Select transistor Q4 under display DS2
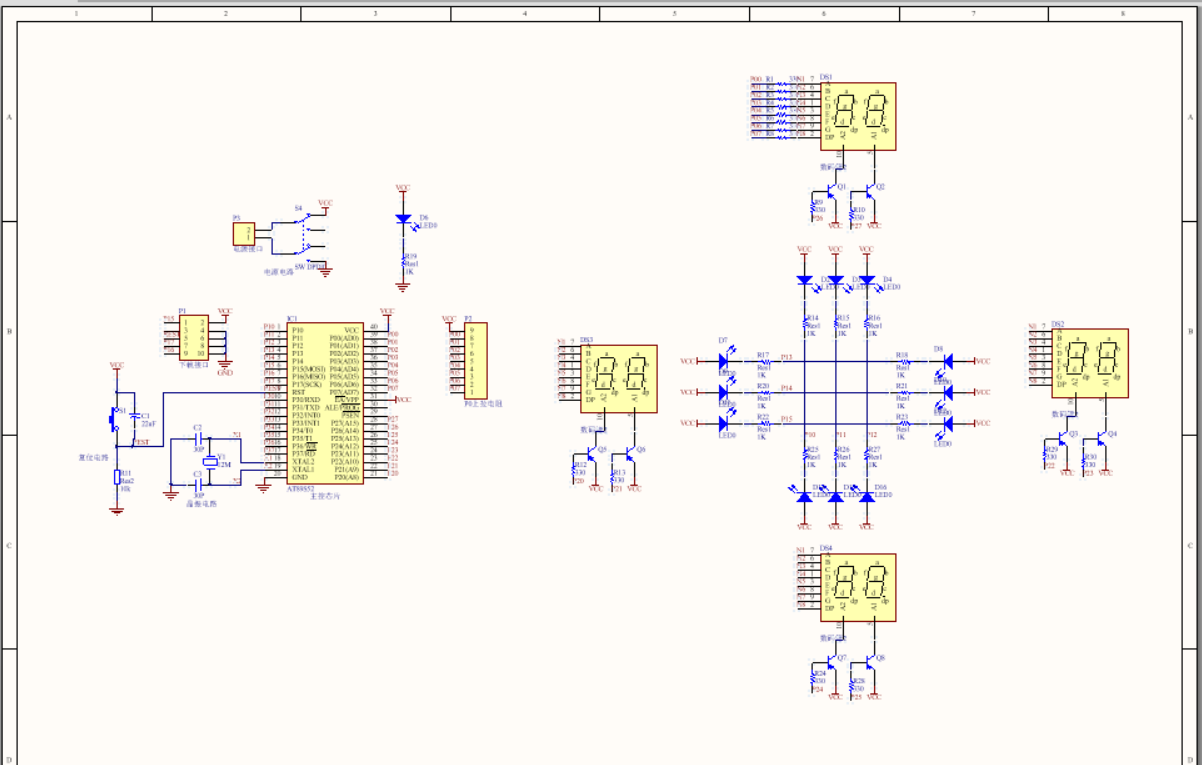This screenshot has width=1202, height=765. coord(1103,437)
